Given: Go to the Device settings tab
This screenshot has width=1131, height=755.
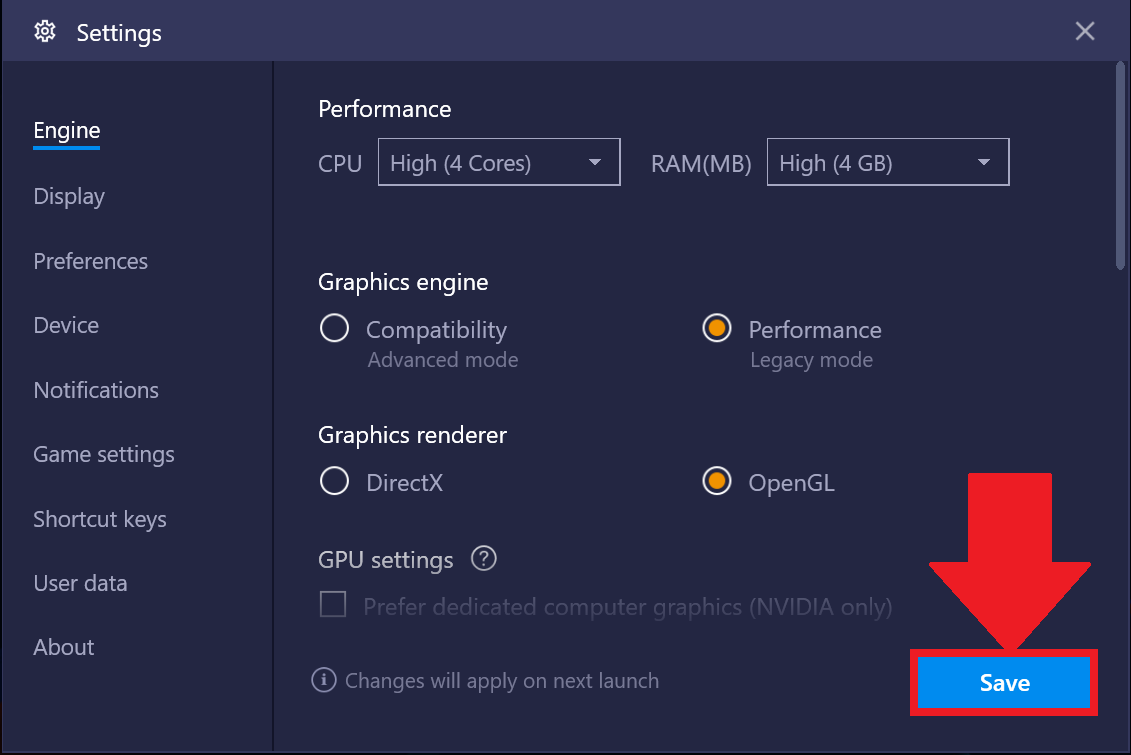Looking at the screenshot, I should (66, 325).
